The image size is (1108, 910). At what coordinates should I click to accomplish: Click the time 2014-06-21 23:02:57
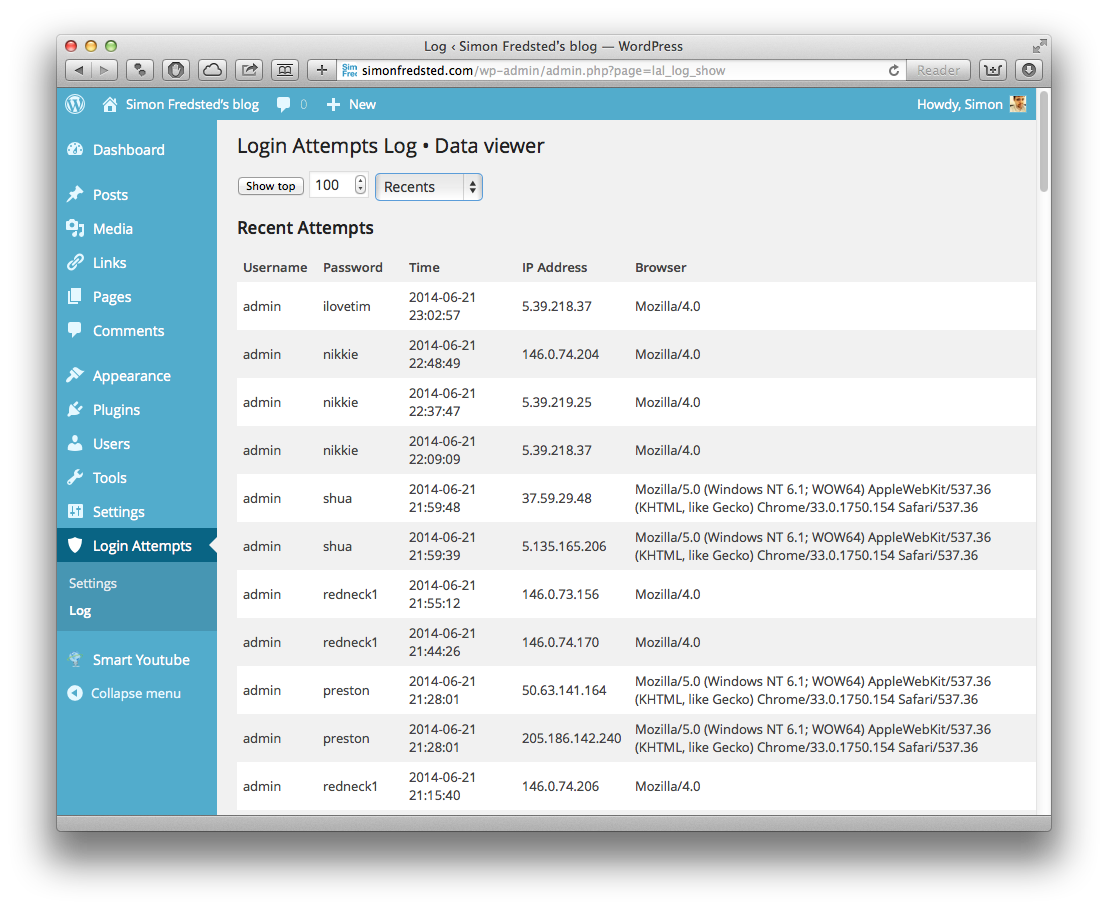click(x=442, y=307)
